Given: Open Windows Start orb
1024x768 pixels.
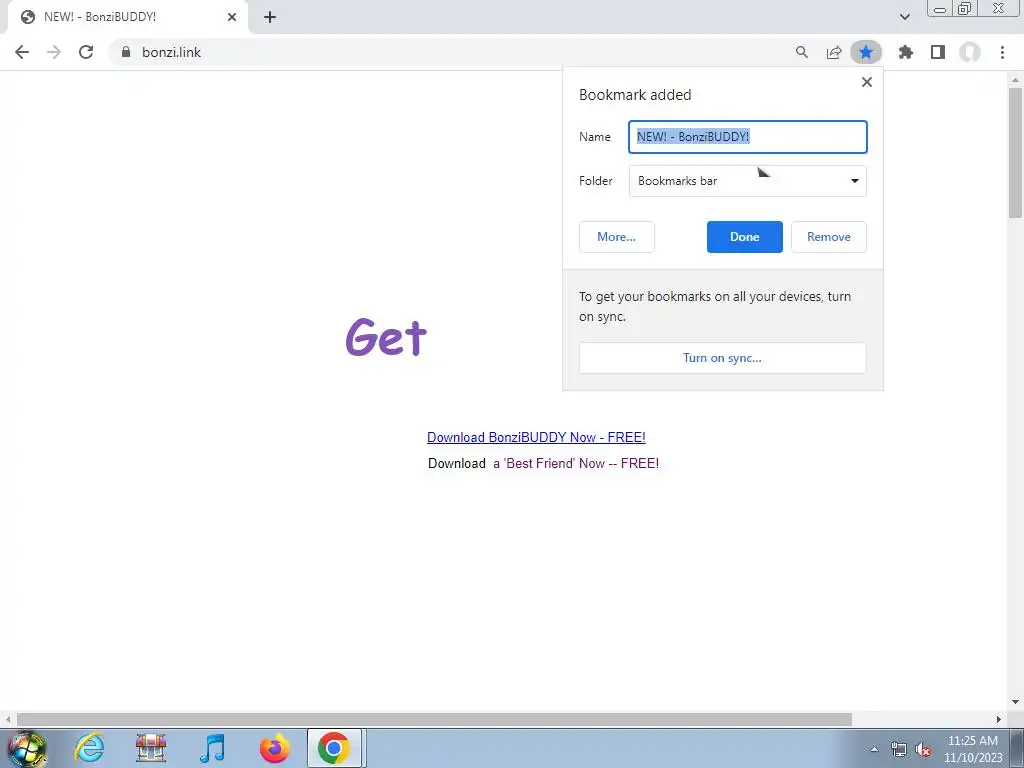Looking at the screenshot, I should (x=26, y=748).
